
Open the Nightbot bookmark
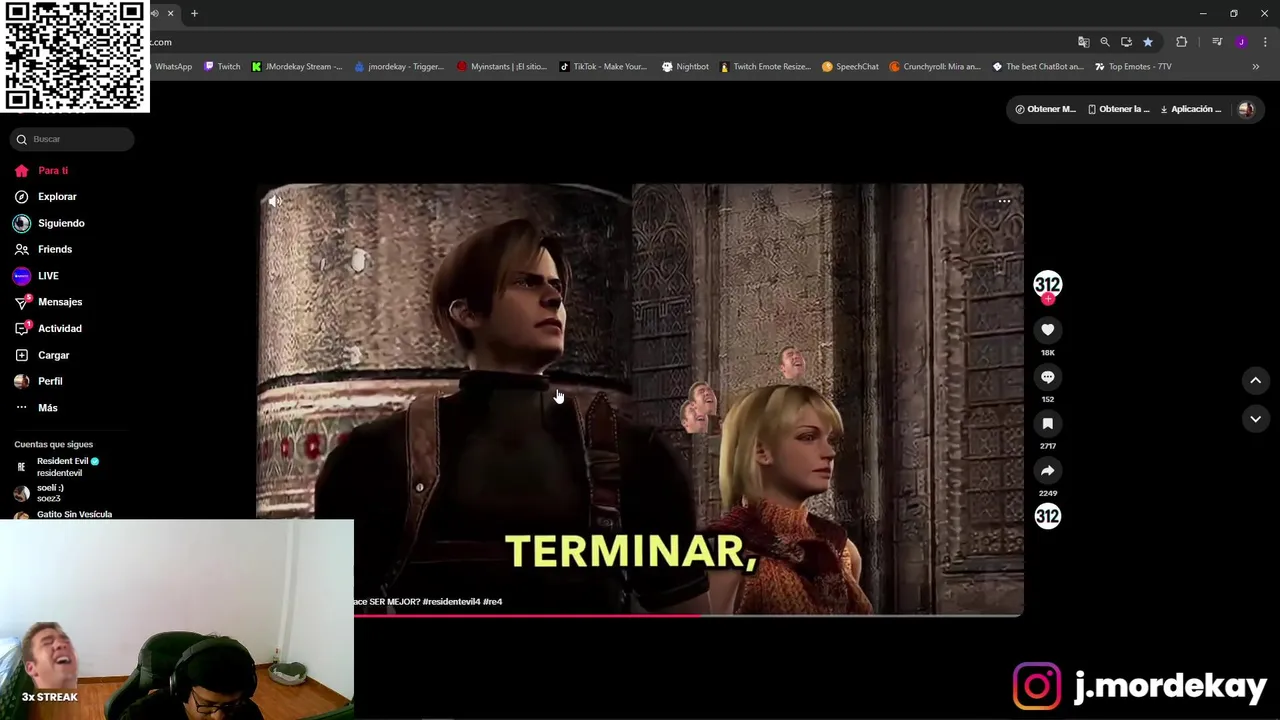pyautogui.click(x=685, y=67)
